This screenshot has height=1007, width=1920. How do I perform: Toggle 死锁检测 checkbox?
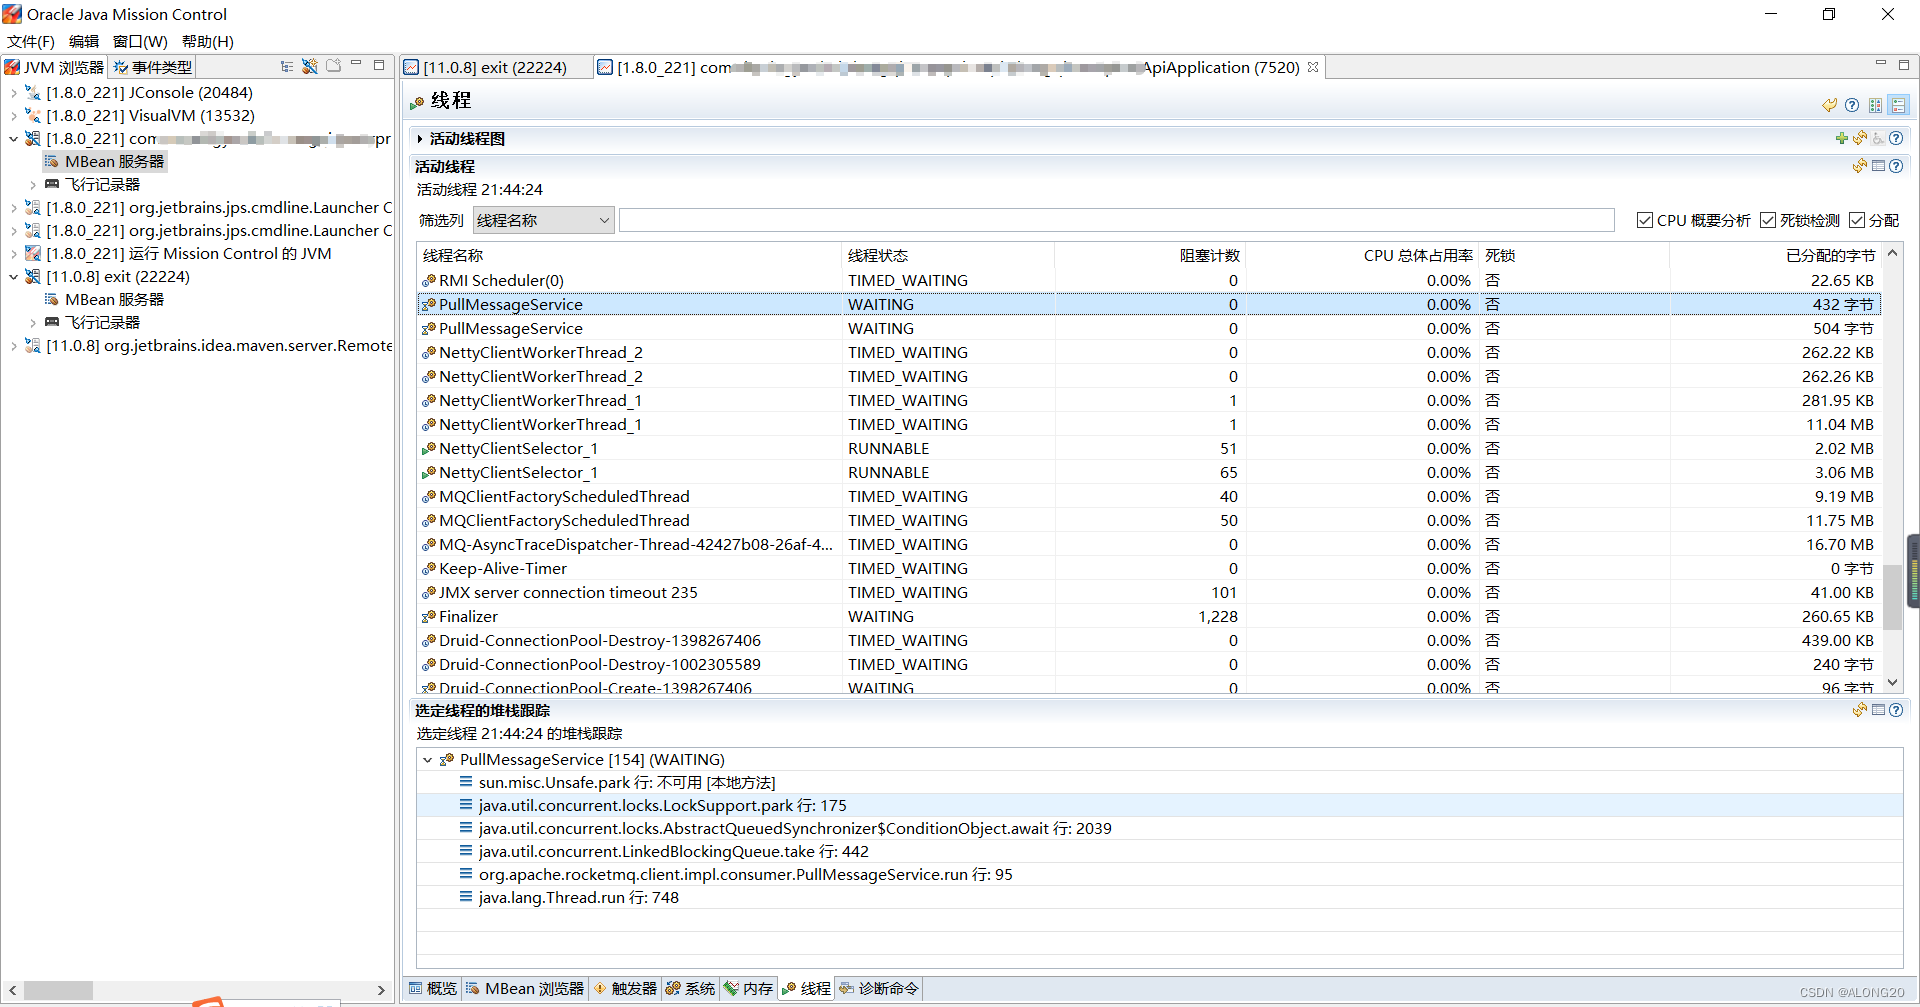click(1768, 220)
